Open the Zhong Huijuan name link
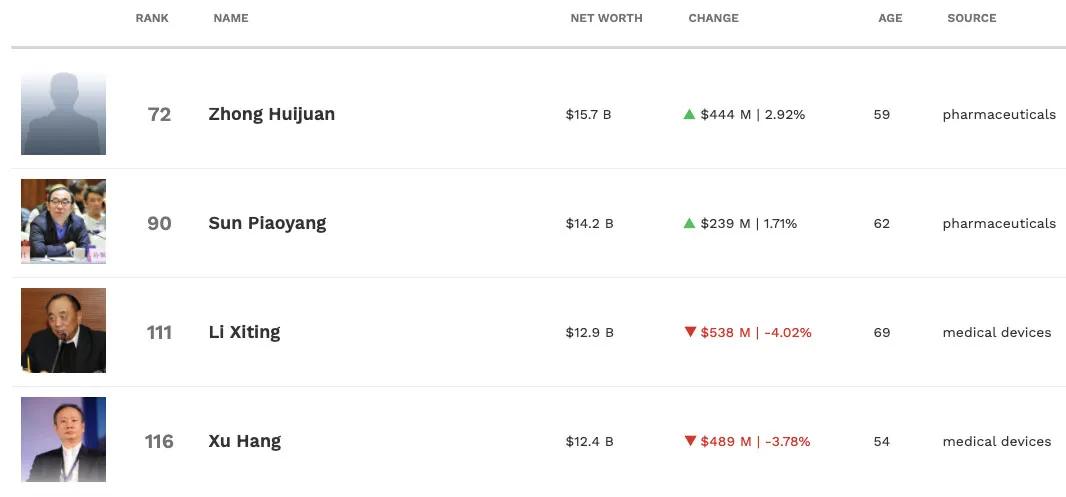The height and width of the screenshot is (497, 1066). coord(272,114)
